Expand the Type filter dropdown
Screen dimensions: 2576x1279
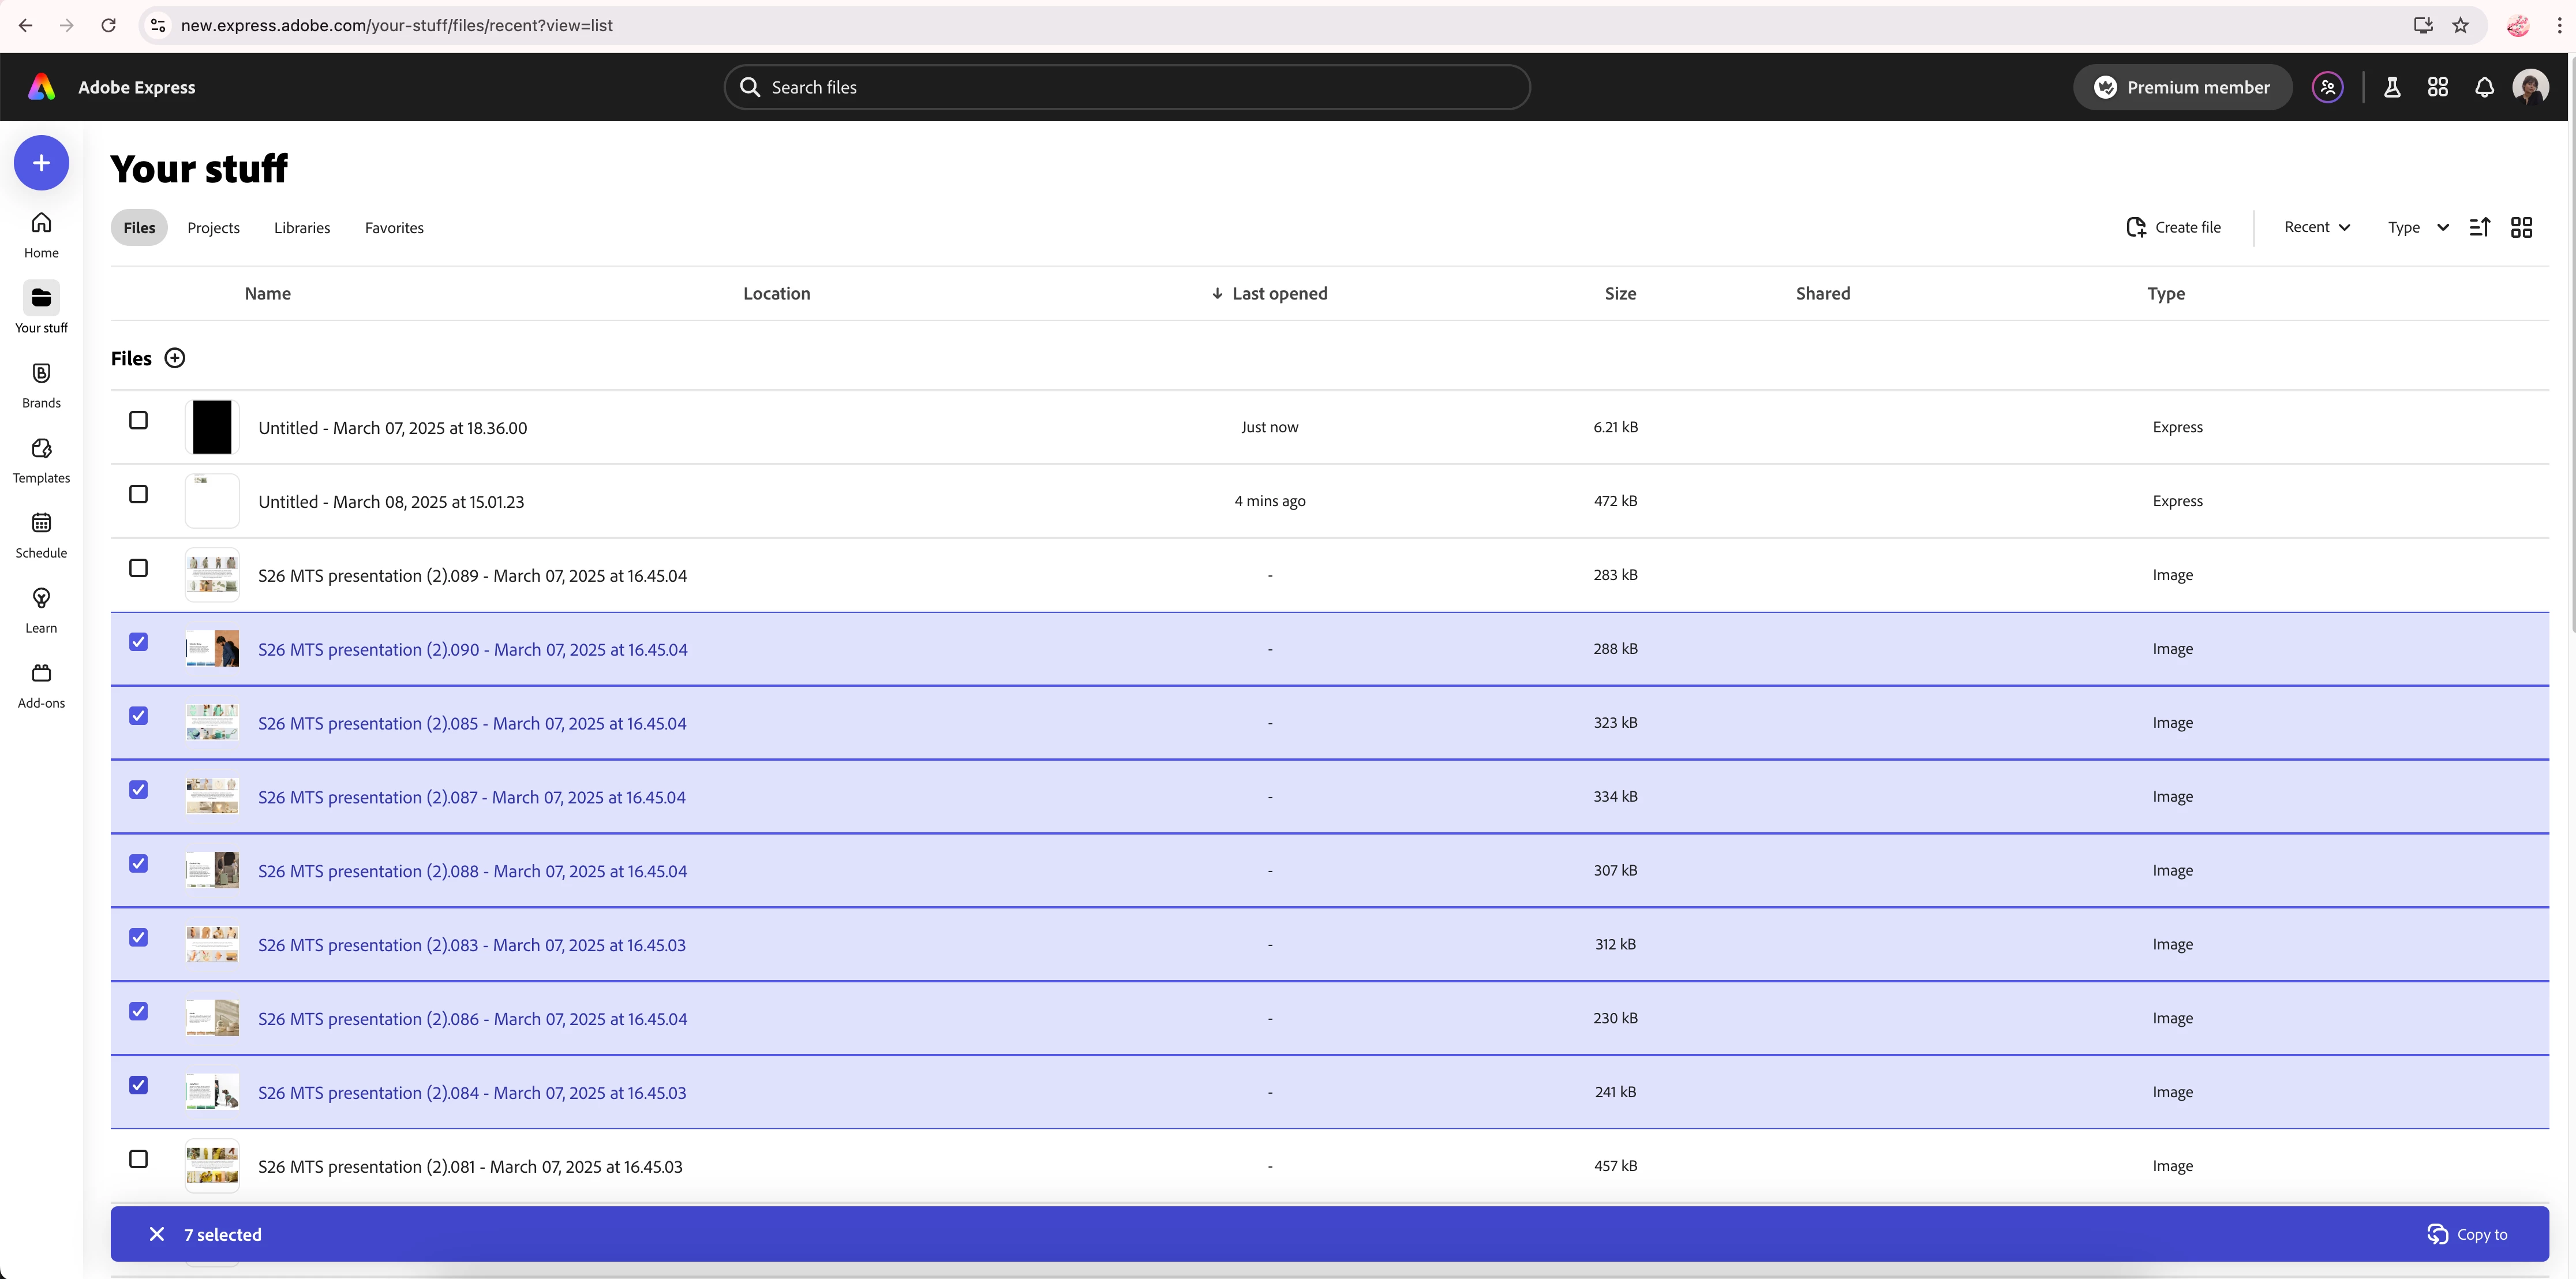point(2417,227)
